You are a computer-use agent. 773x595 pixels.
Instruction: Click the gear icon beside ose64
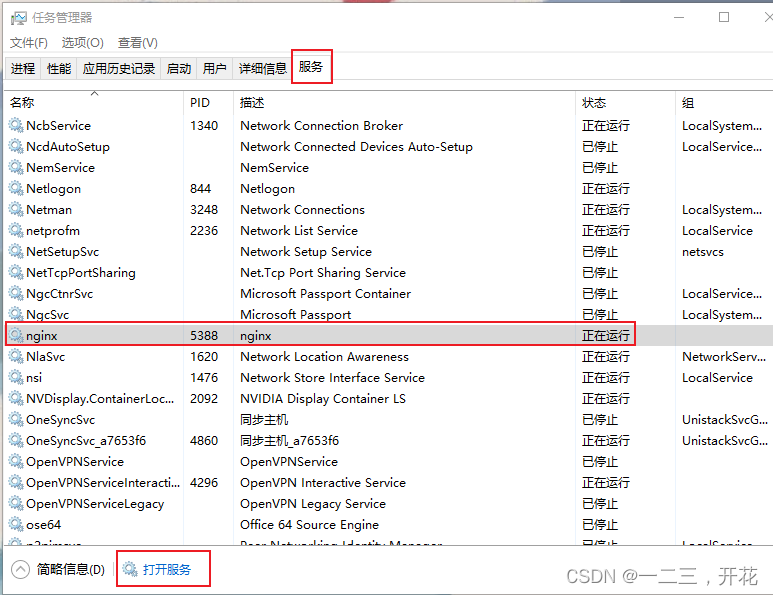click(16, 525)
